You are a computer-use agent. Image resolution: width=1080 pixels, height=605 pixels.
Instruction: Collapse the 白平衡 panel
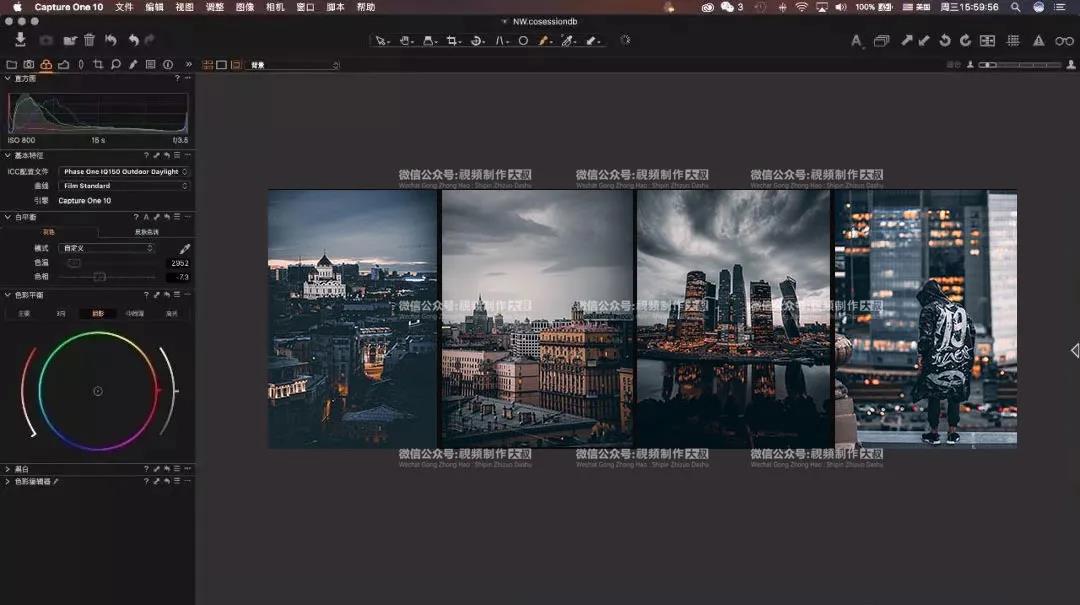pos(8,217)
